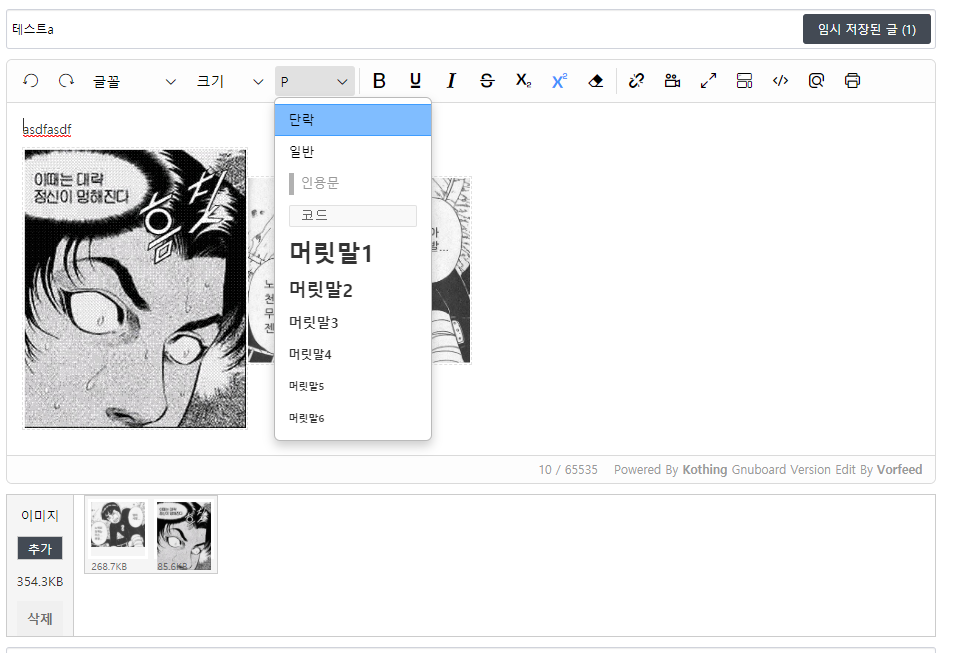953x653 pixels.
Task: Toggle bold formatting
Action: (379, 81)
